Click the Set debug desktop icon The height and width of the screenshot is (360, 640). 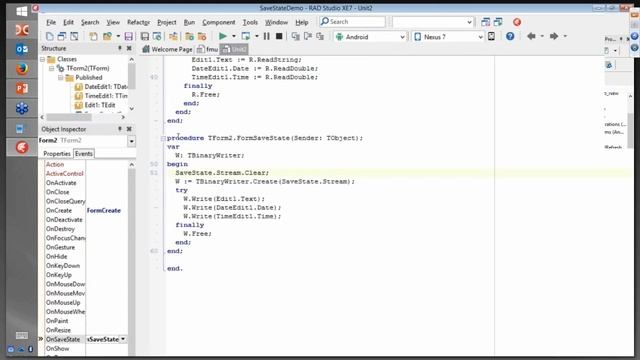click(498, 22)
